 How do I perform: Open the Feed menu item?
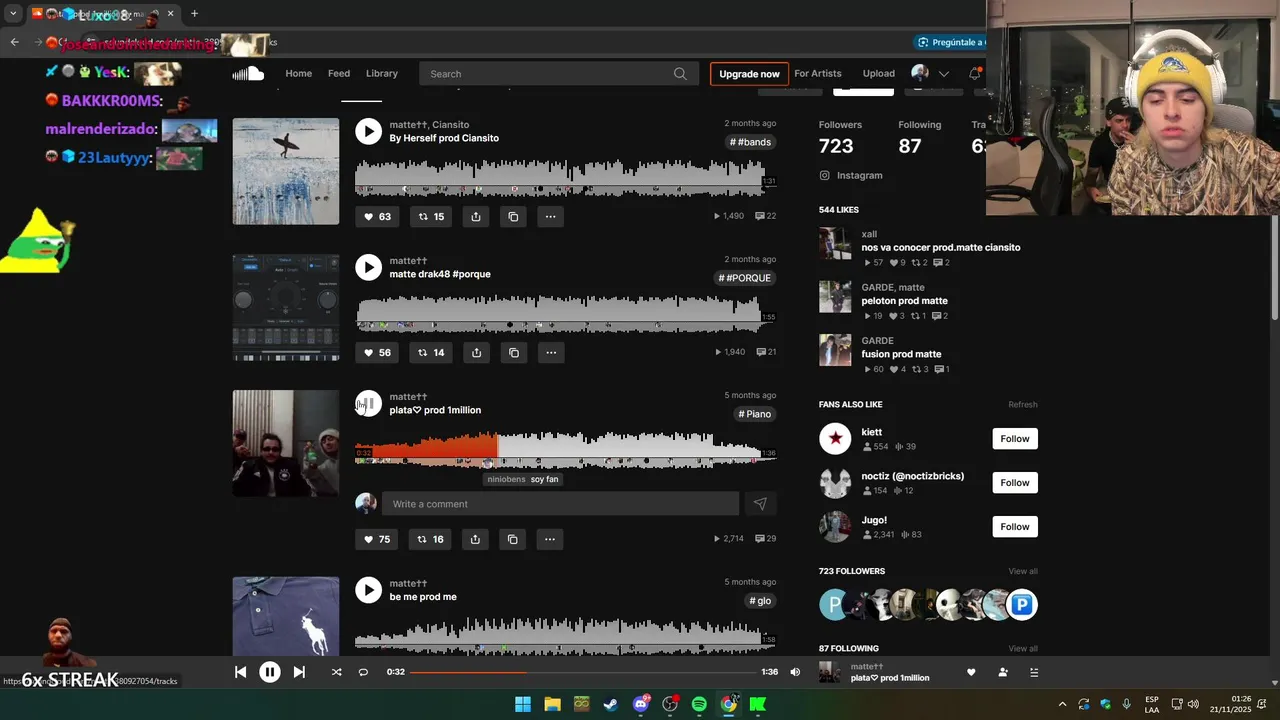[339, 73]
